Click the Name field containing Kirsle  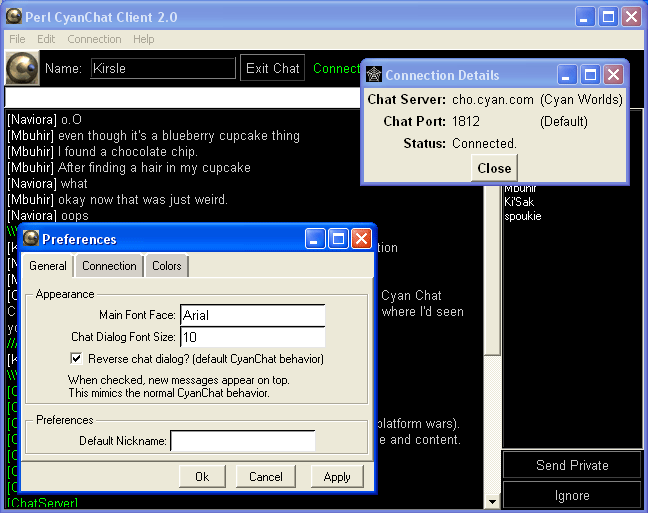[x=163, y=68]
